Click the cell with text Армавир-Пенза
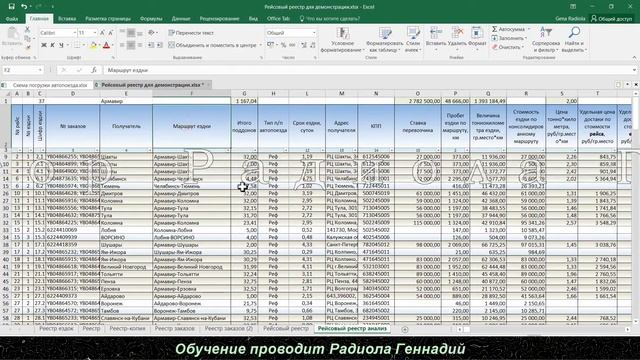 pos(191,281)
